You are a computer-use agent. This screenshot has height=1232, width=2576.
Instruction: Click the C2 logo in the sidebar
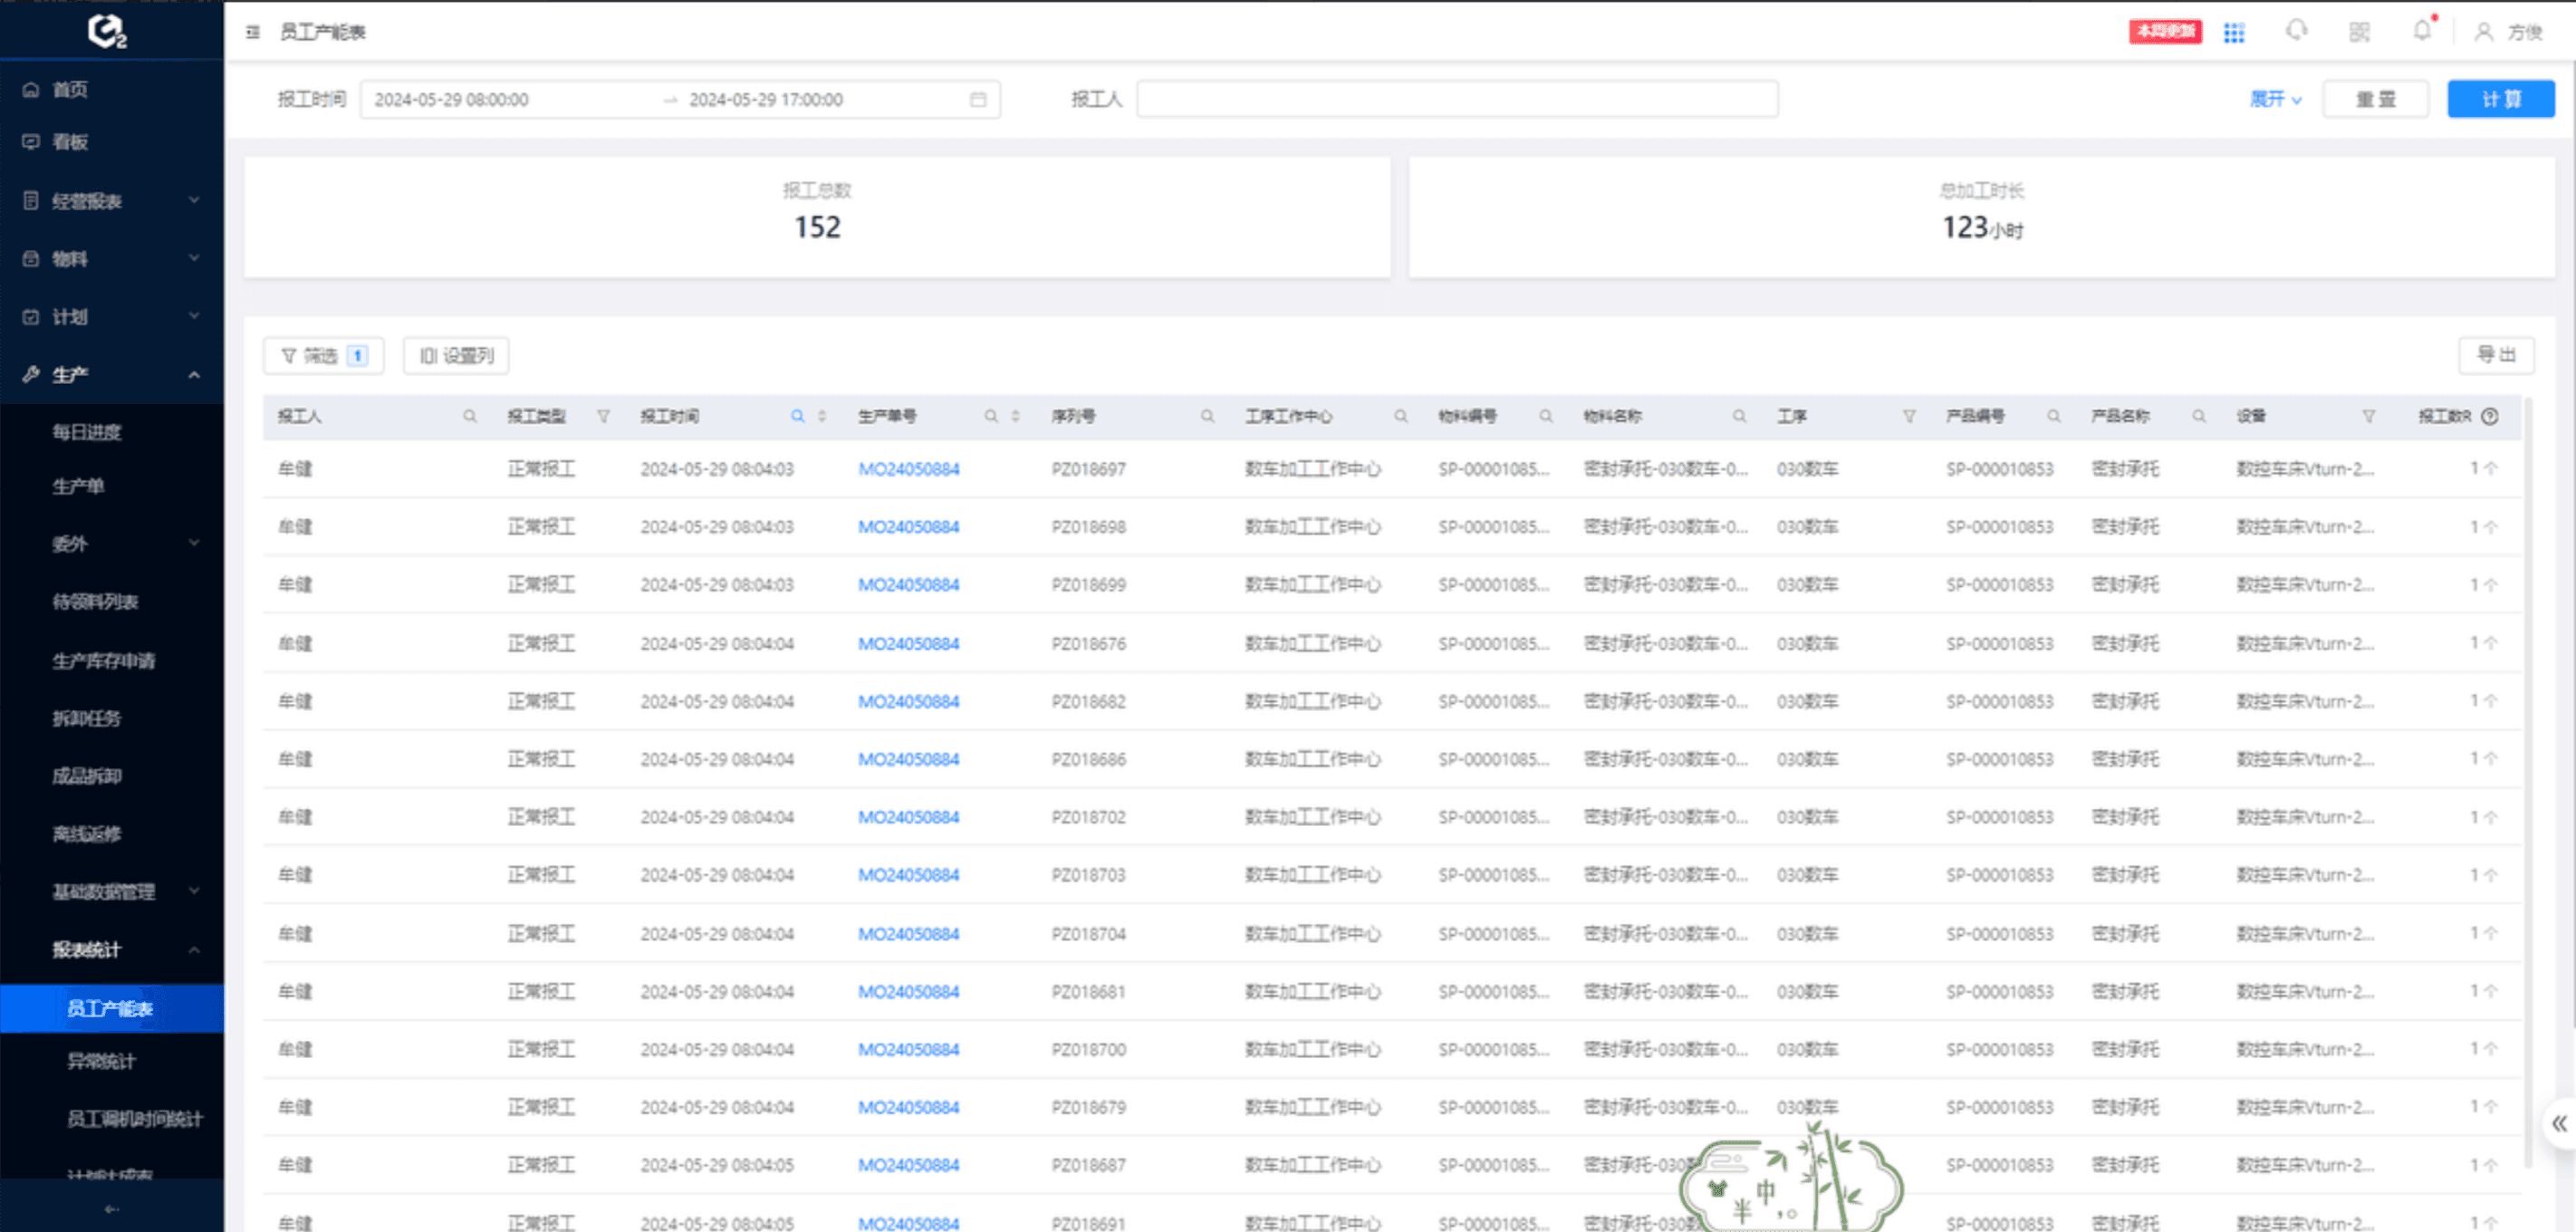click(x=107, y=31)
